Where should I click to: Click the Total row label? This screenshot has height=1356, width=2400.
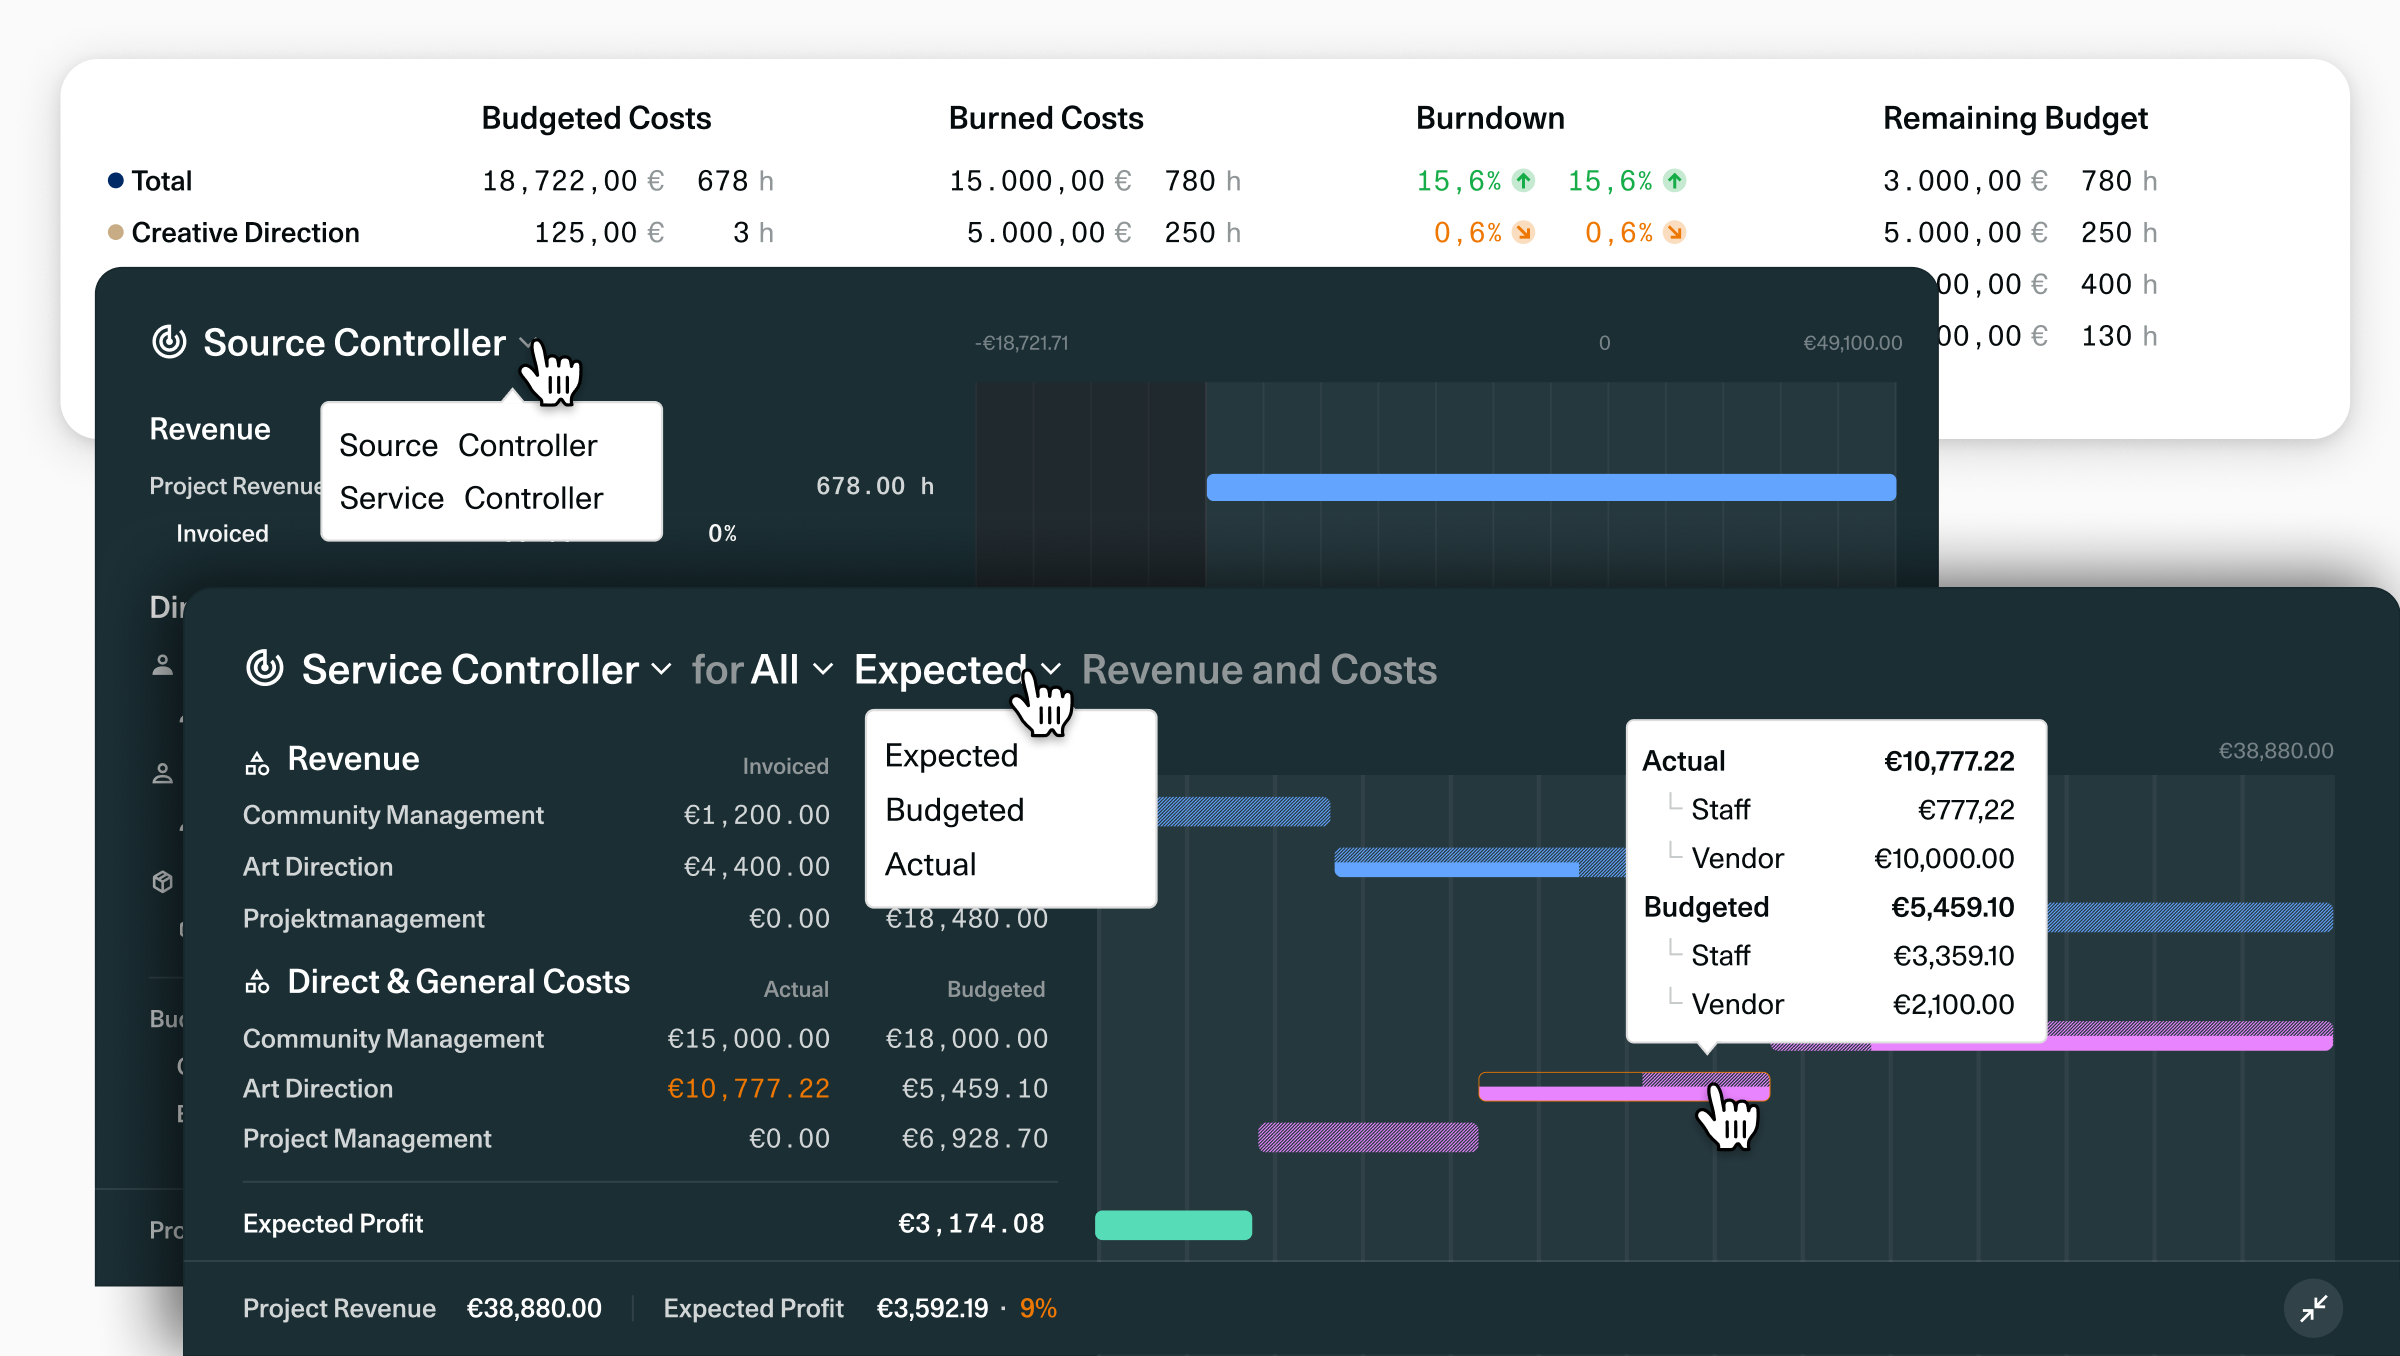[x=161, y=181]
